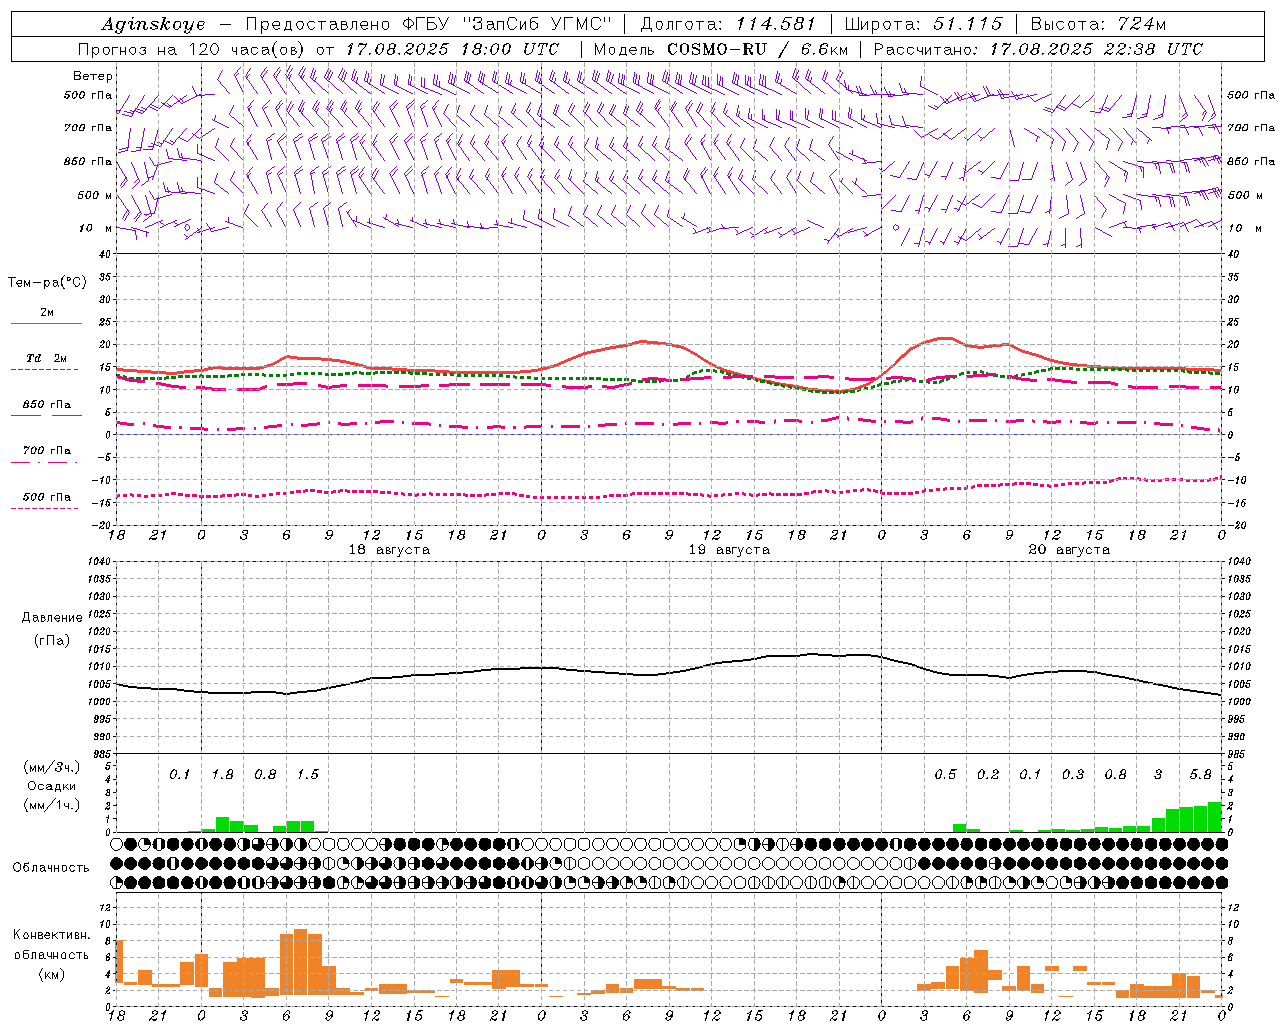Click the Aginskoye station name in header

point(154,24)
